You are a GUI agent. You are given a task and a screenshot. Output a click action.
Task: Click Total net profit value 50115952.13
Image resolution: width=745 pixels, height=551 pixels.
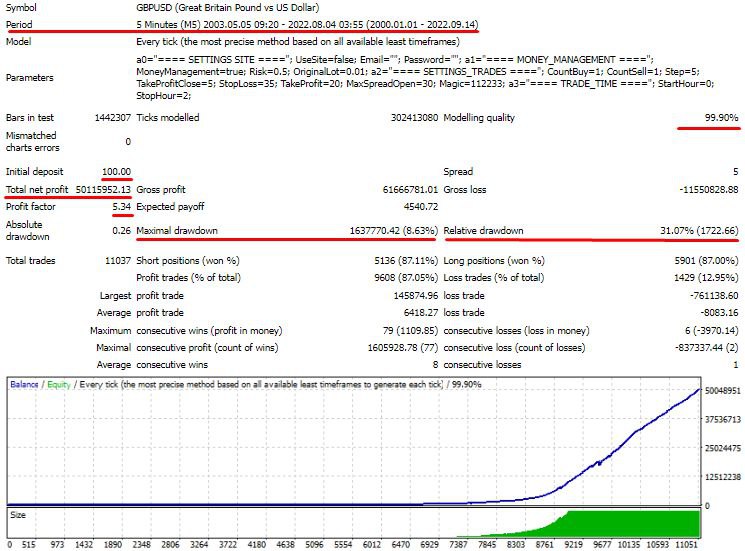(103, 190)
